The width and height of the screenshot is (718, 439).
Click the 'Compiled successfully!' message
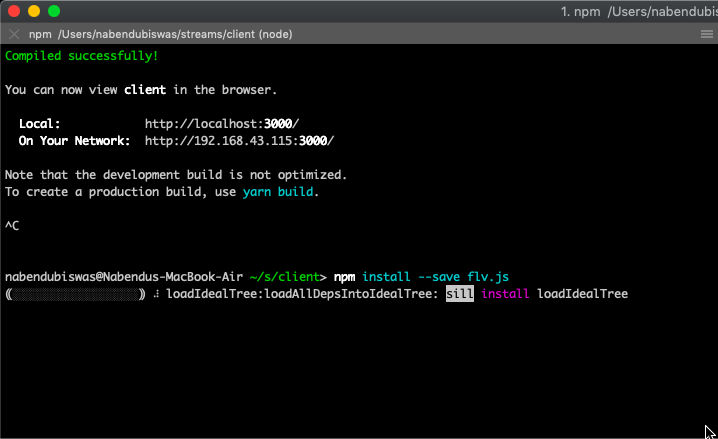point(82,56)
